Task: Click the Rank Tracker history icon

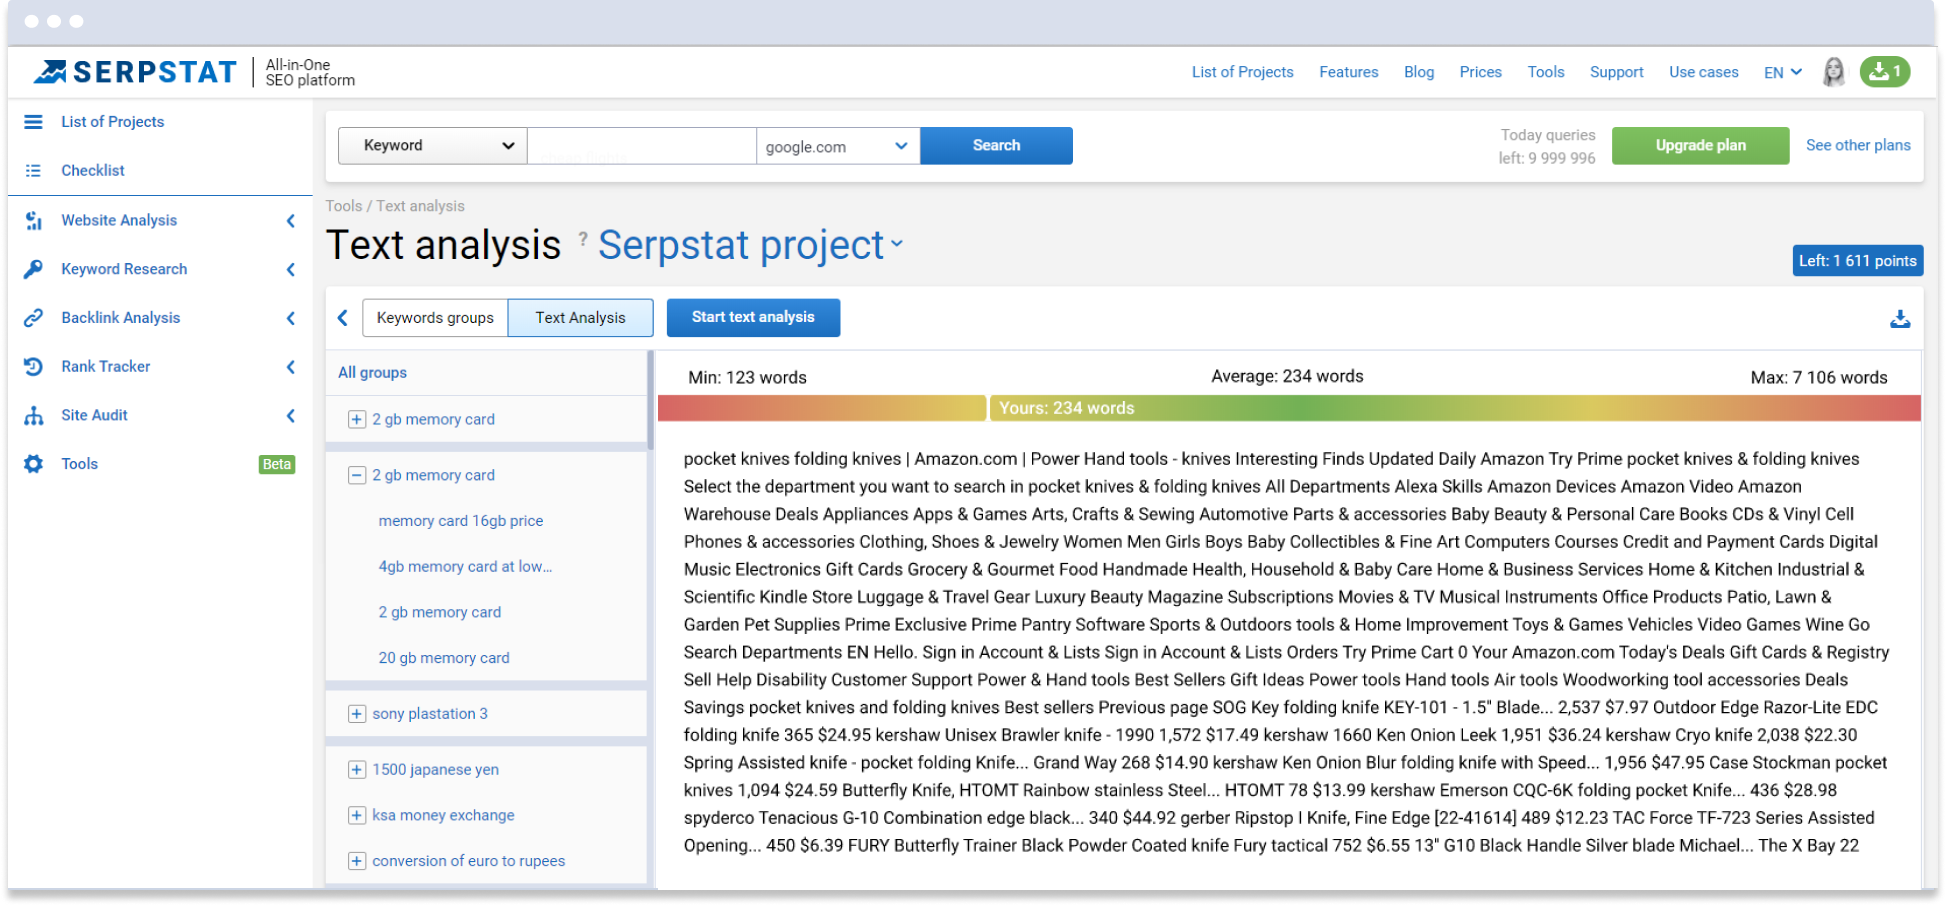Action: click(x=33, y=367)
